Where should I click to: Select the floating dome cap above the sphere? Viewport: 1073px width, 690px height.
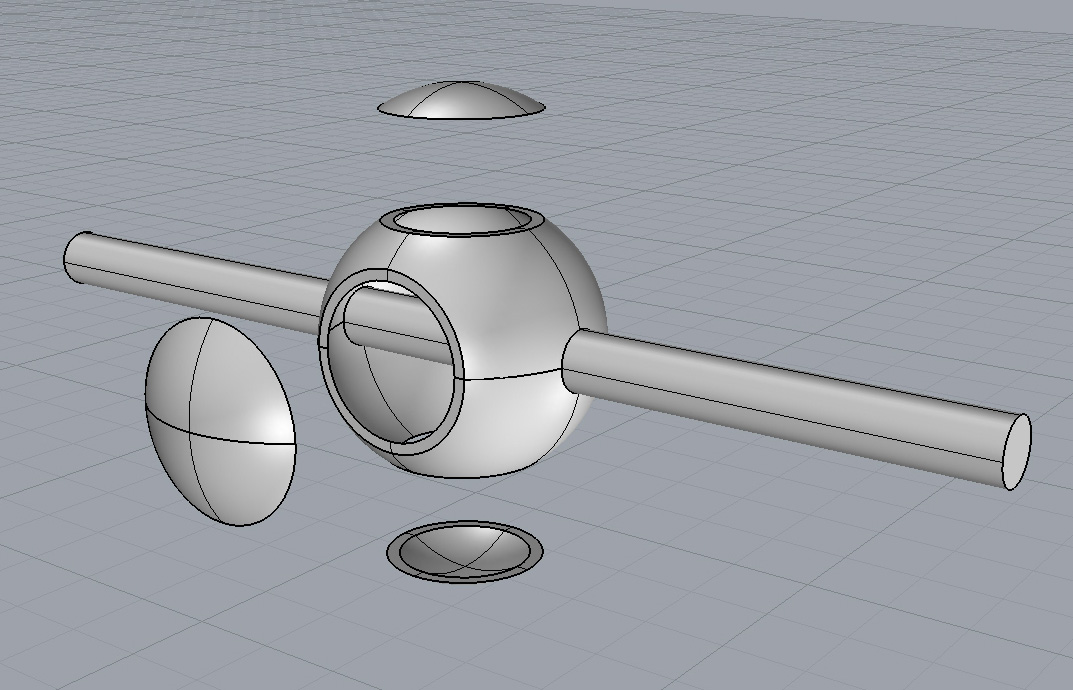tap(461, 100)
